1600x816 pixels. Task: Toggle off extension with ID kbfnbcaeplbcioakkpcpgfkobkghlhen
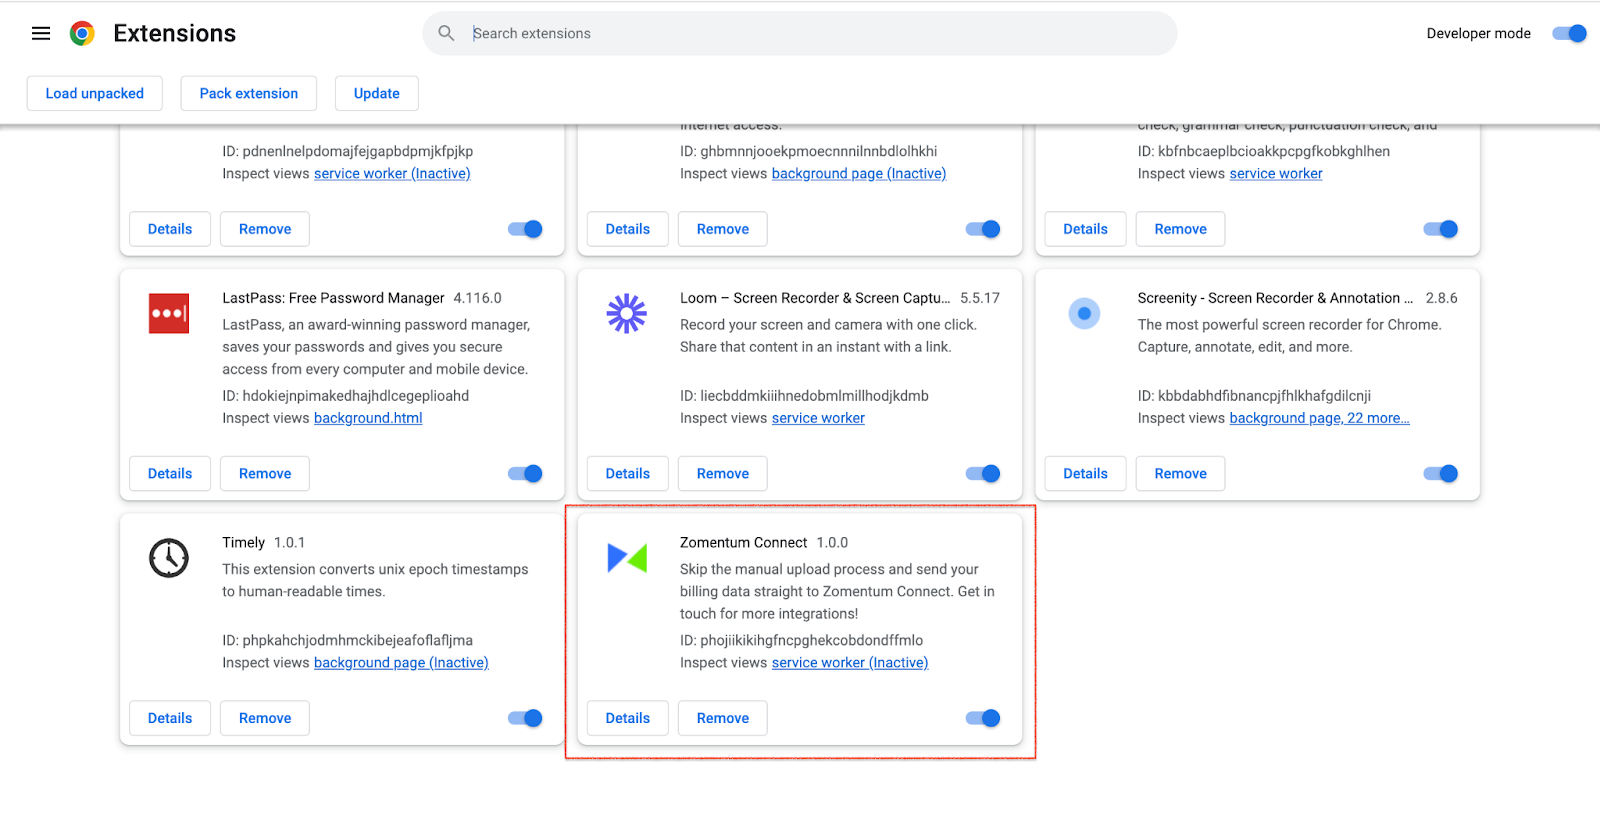[1441, 229]
